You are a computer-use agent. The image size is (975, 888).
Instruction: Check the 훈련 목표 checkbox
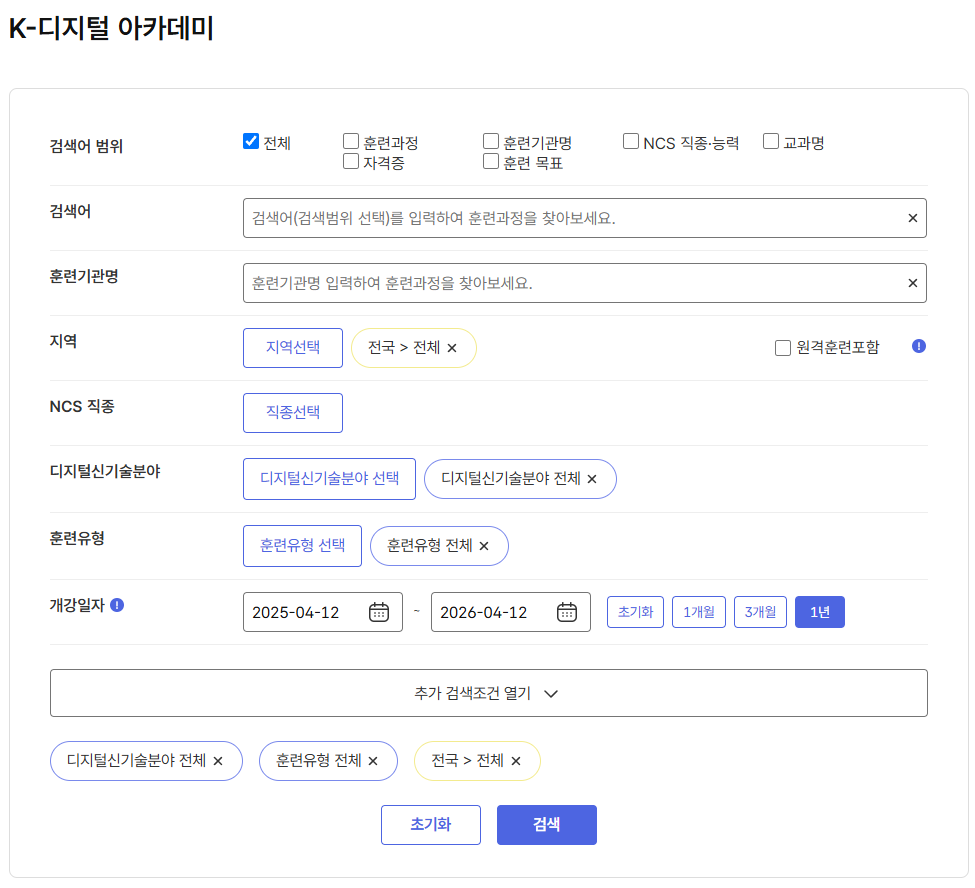pos(491,161)
